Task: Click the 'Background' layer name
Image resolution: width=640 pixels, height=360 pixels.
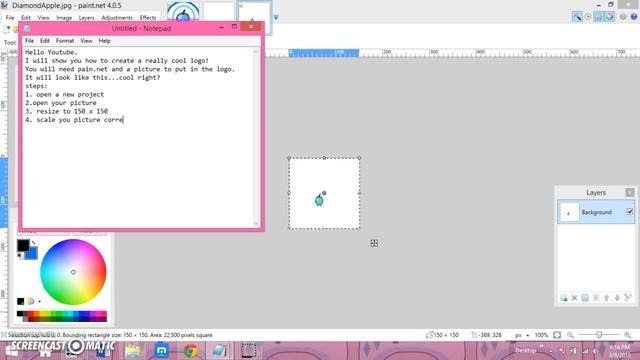Action: pyautogui.click(x=596, y=212)
